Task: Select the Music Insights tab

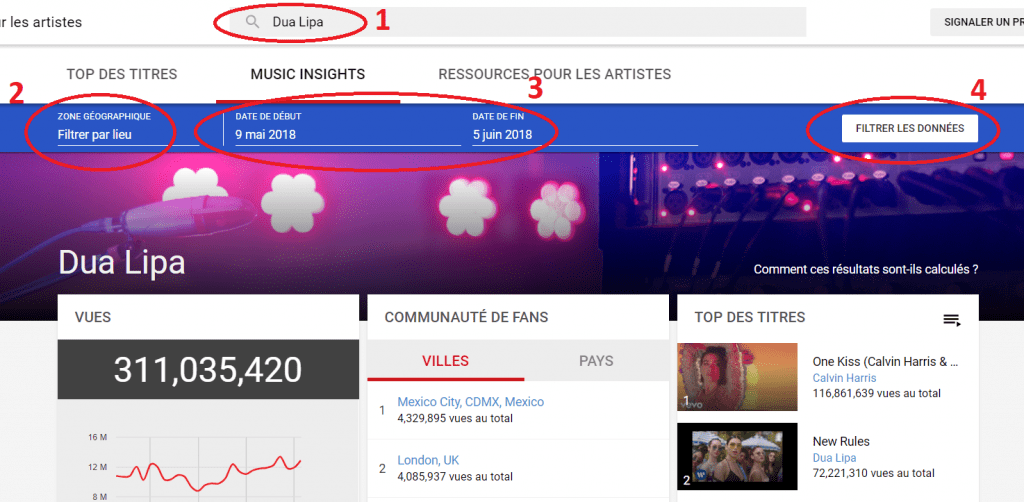Action: pos(308,74)
